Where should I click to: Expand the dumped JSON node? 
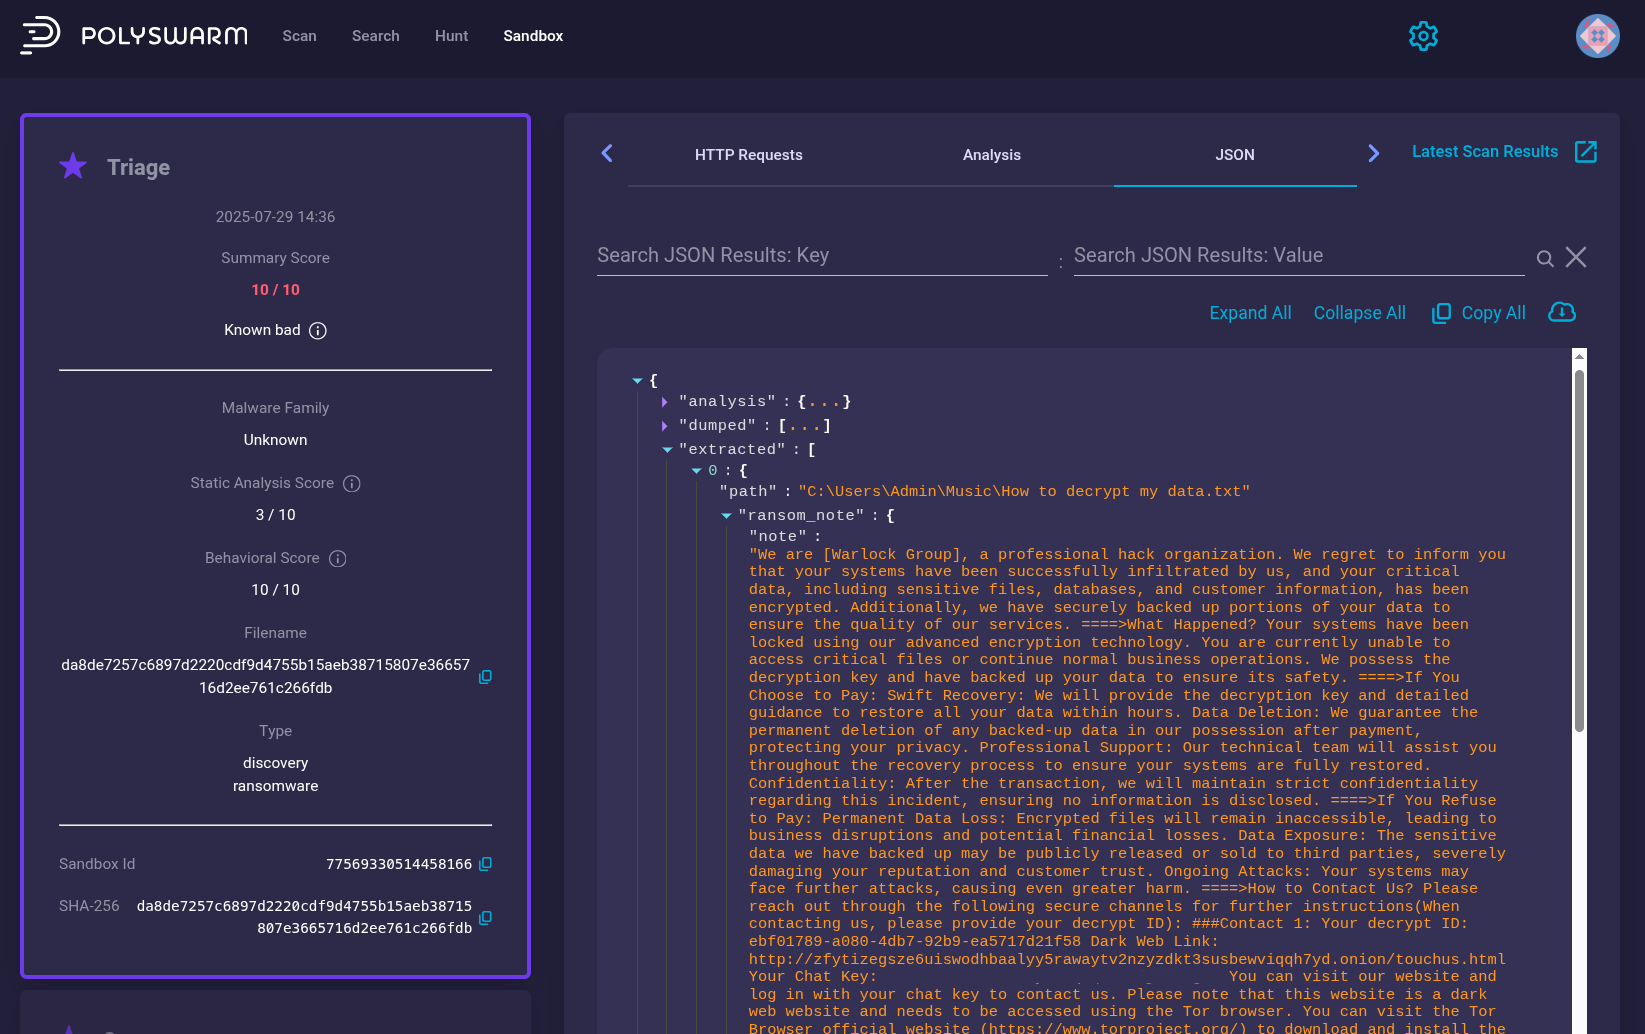pyautogui.click(x=665, y=425)
